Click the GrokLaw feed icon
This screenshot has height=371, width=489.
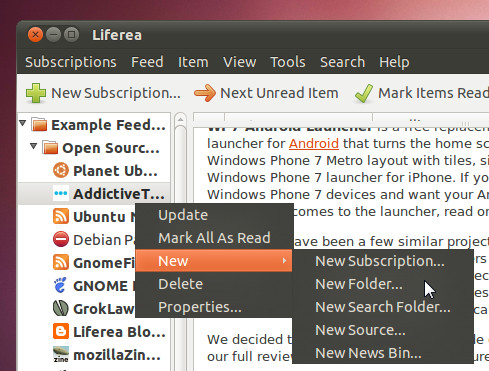pos(61,308)
